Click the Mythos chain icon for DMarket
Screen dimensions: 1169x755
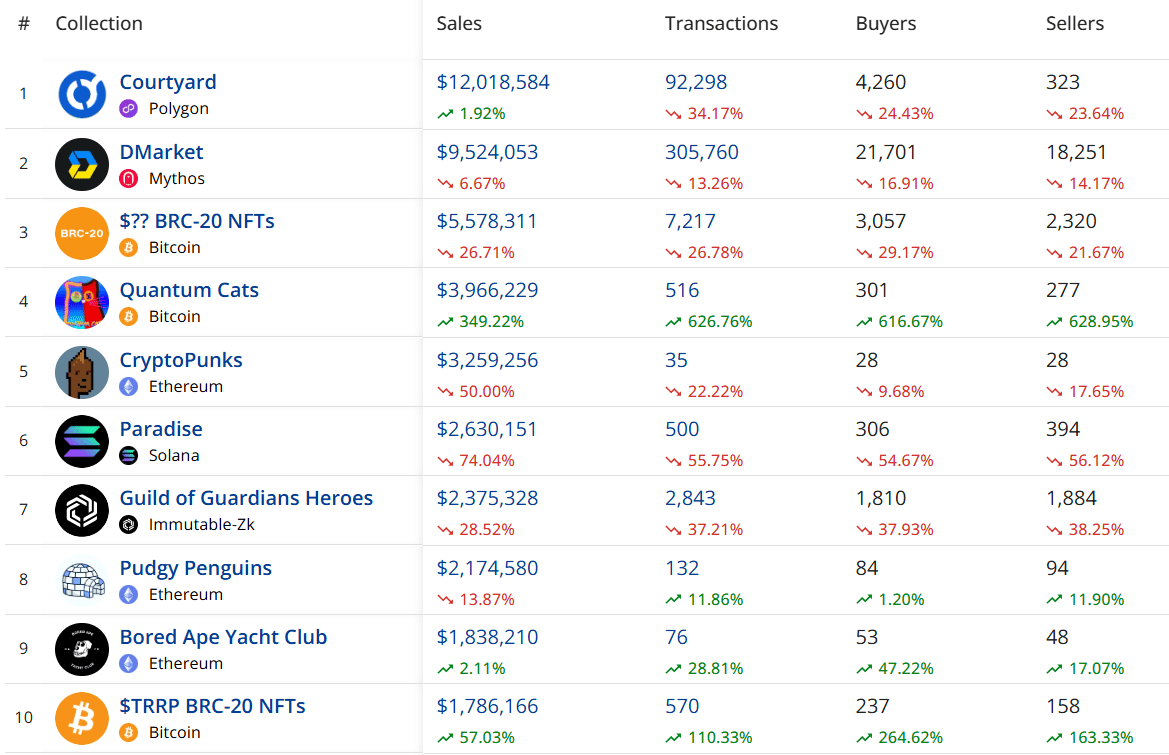coord(128,179)
